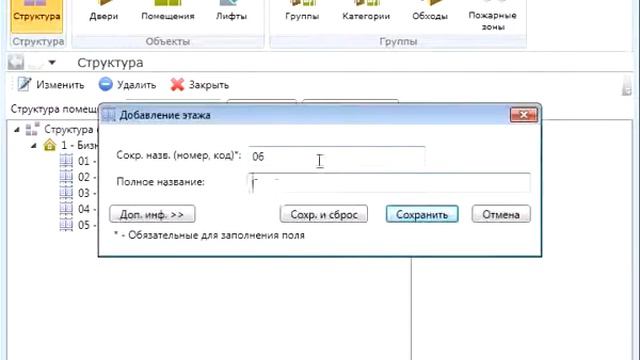640x360 pixels.
Task: Select floor 04 in the tree
Action: coord(78,209)
